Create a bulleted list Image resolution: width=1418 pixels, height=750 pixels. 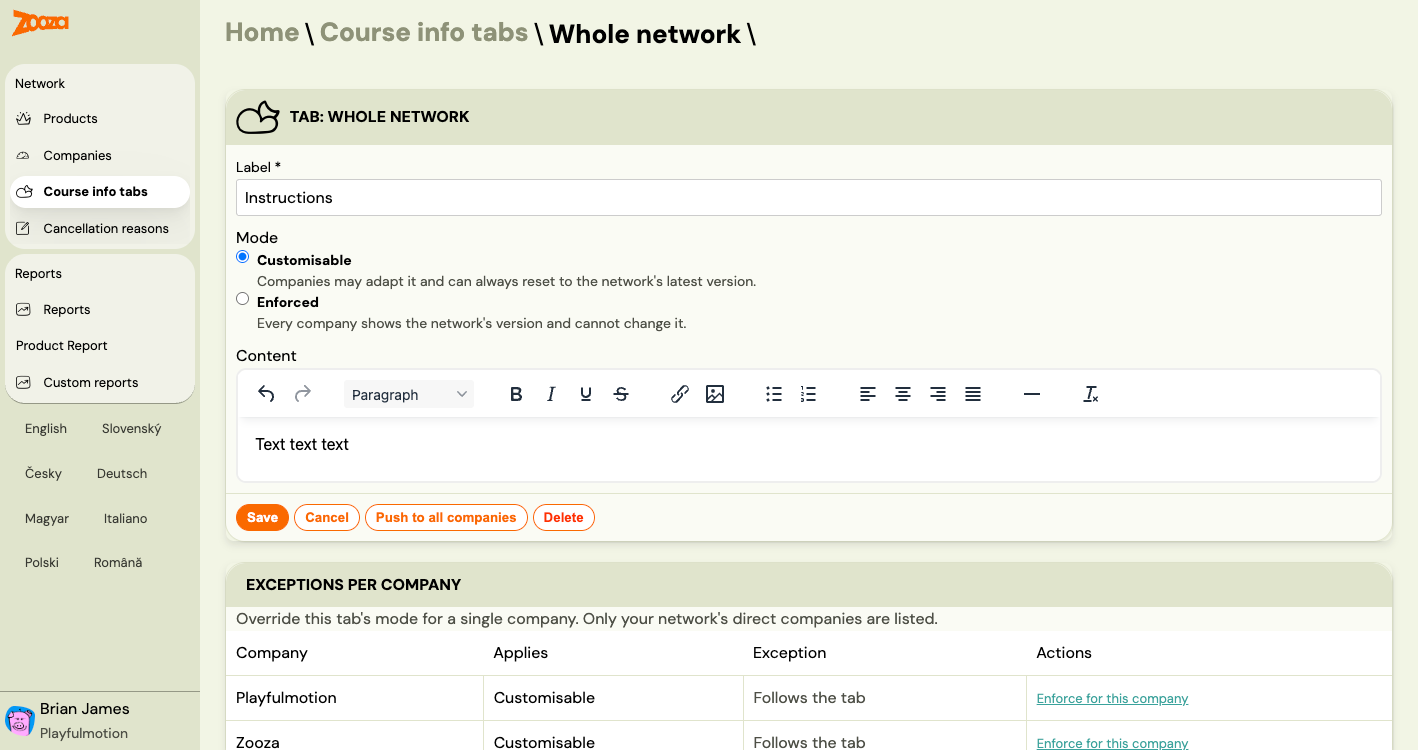click(x=774, y=394)
